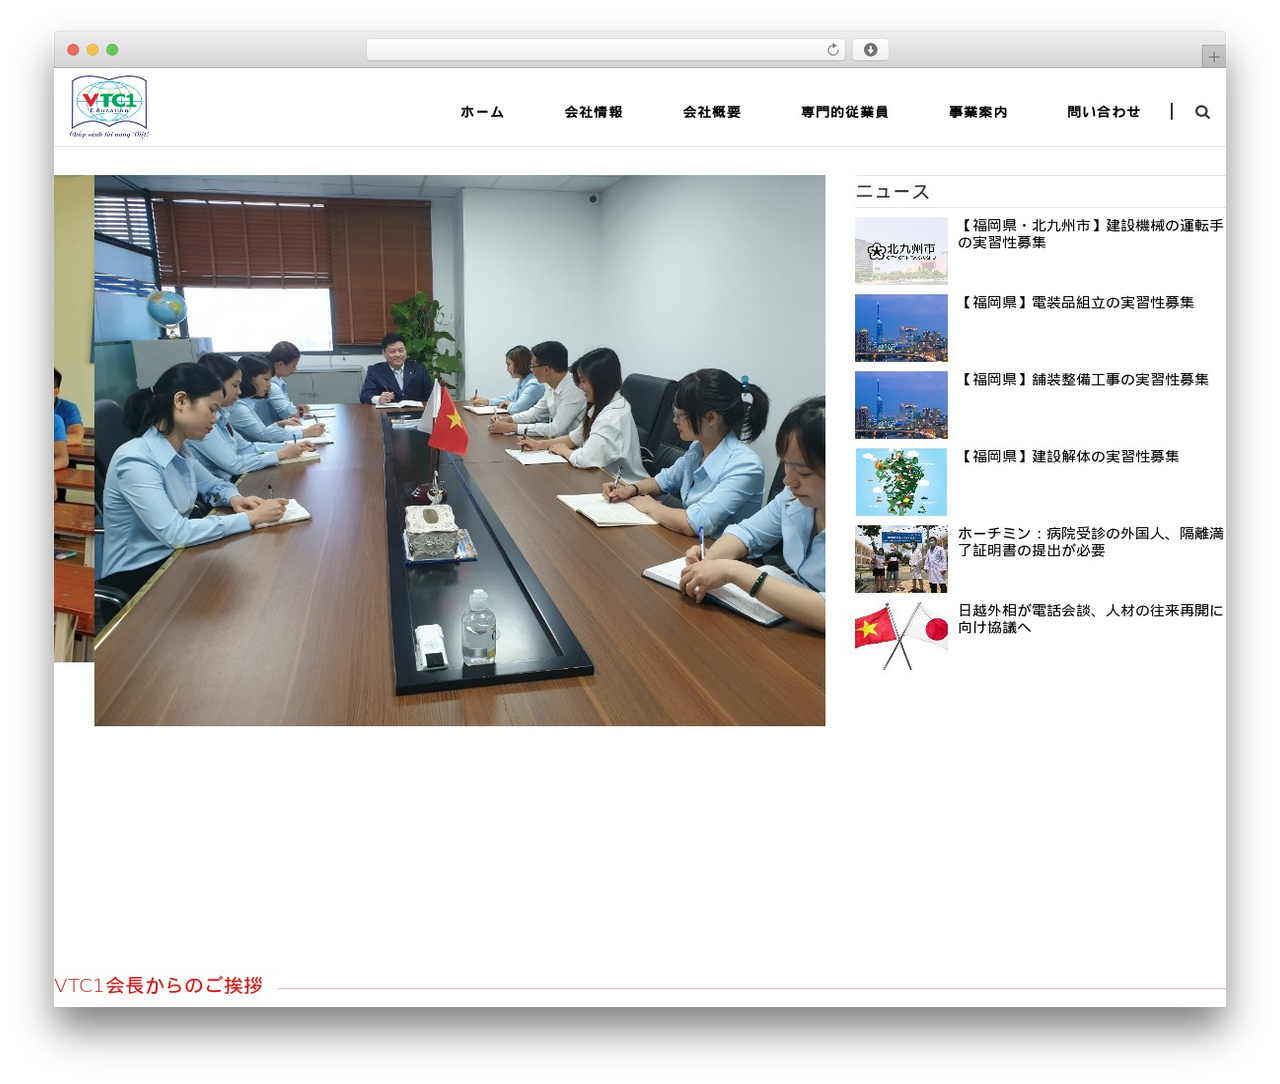Click the VTC1 Education logo
Viewport: 1280px width, 1084px height.
(109, 106)
